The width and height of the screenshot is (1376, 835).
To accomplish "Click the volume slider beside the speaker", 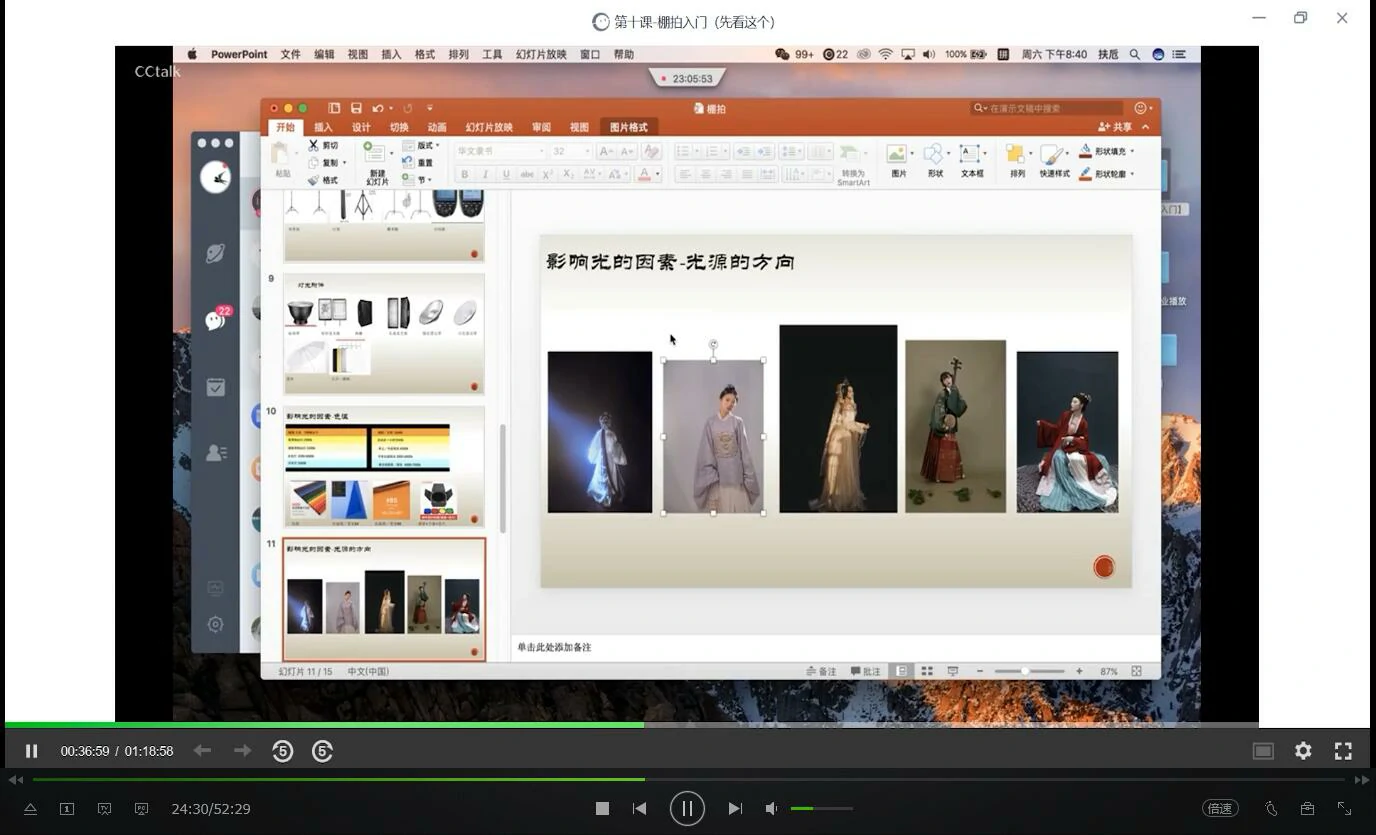I will click(821, 808).
